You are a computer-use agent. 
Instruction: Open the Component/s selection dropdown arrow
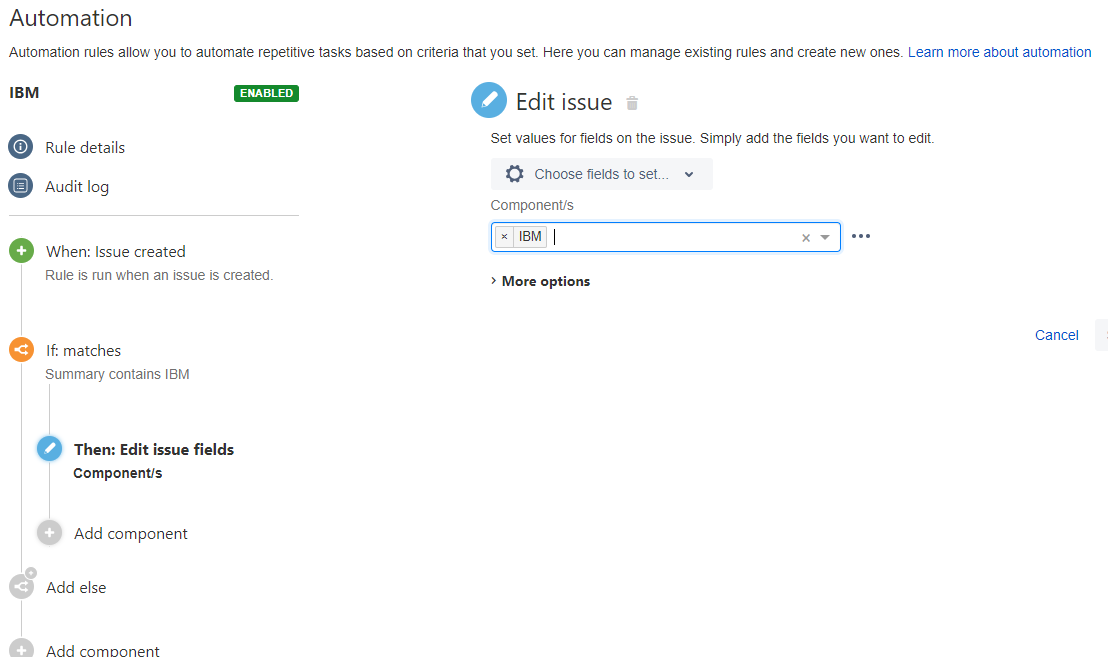point(824,237)
